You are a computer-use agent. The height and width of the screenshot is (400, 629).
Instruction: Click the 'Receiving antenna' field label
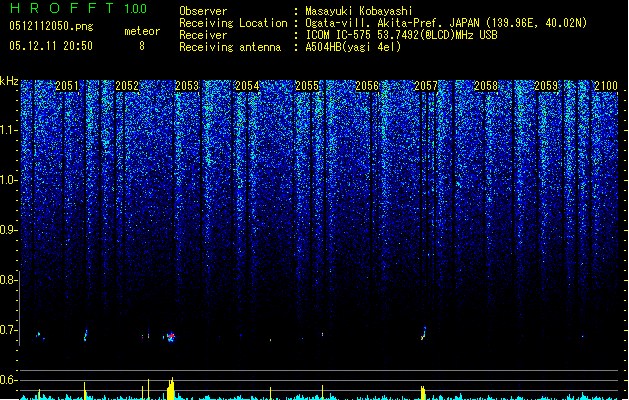click(x=230, y=47)
